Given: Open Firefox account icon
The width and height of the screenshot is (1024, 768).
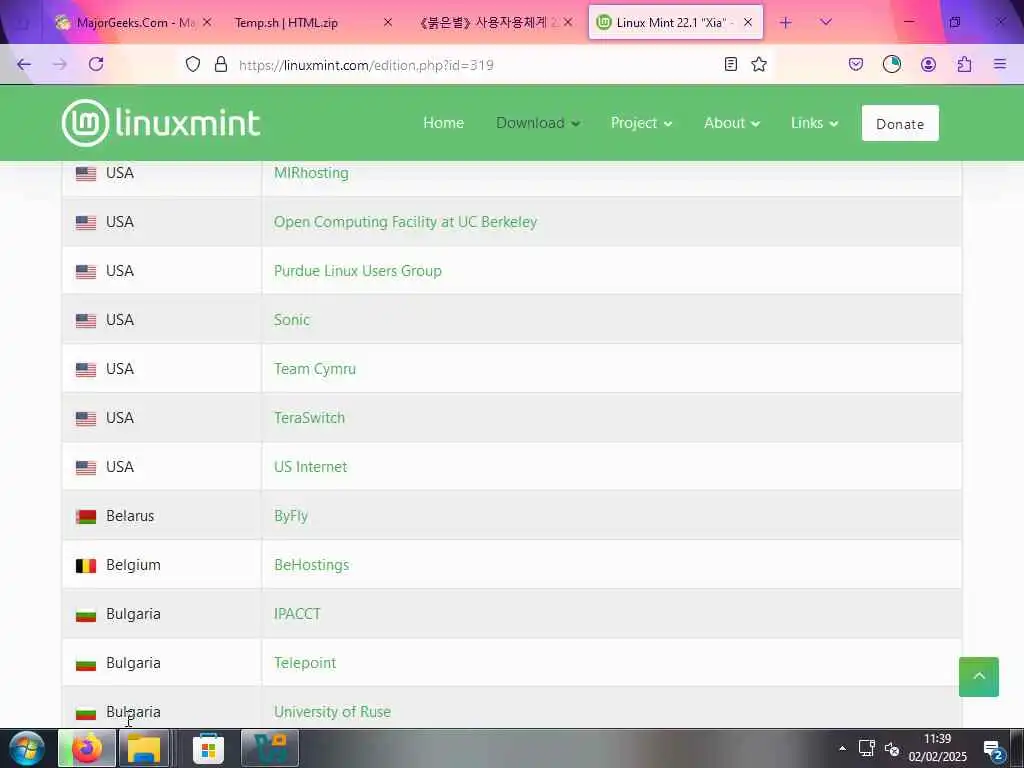Looking at the screenshot, I should tap(928, 64).
